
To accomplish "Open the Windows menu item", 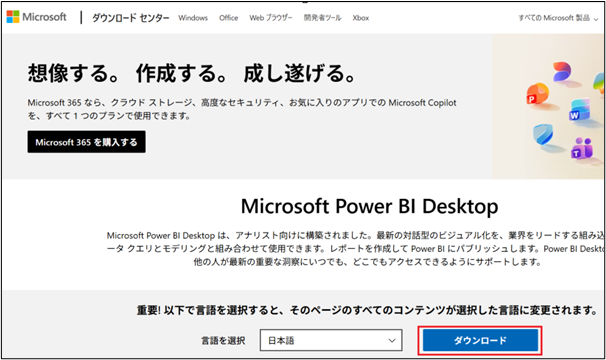I will 193,18.
